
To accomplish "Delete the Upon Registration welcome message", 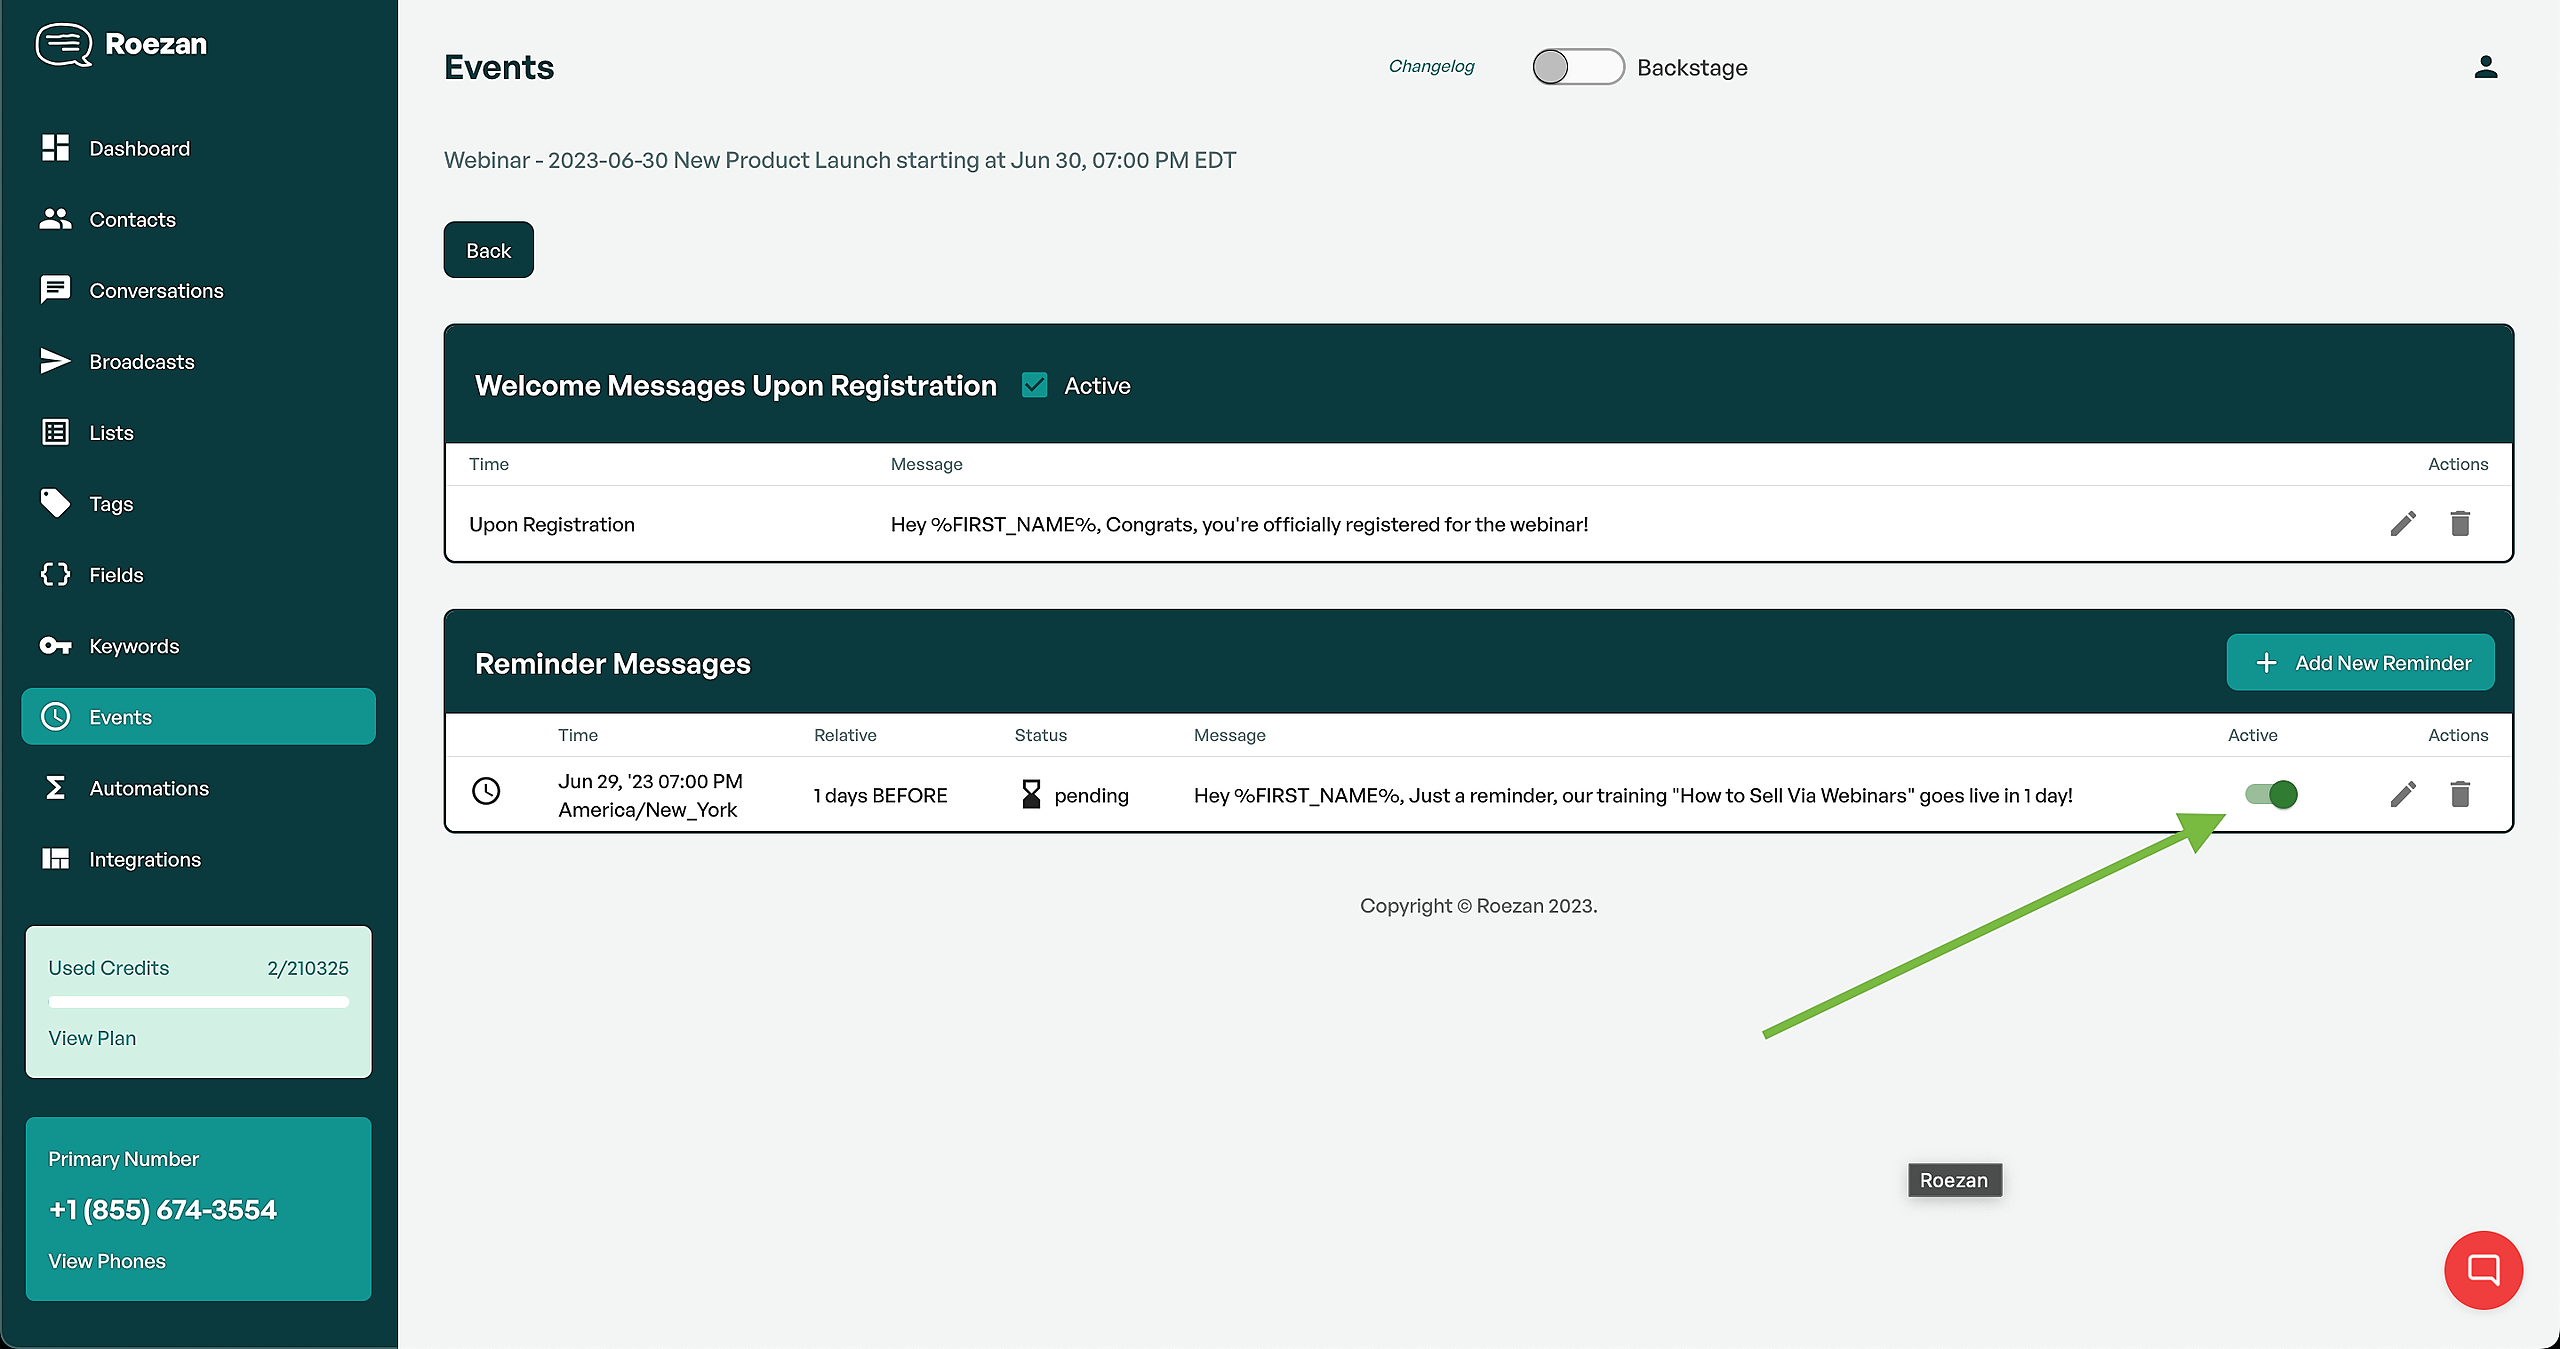I will 2460,523.
